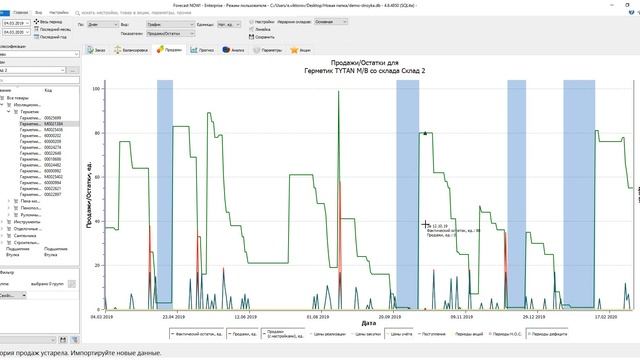Open the Заказ tab

(x=96, y=50)
